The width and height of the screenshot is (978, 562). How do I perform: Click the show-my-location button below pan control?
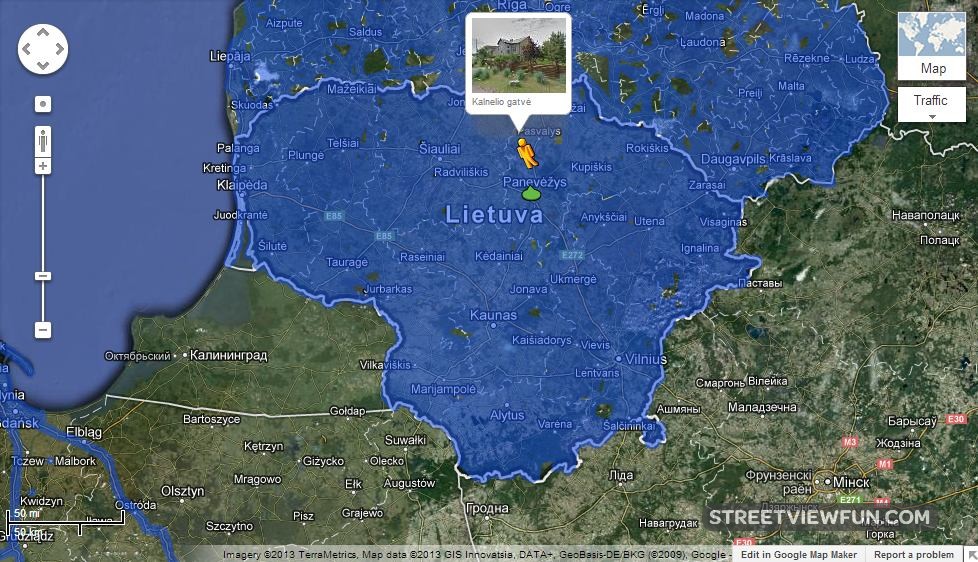pyautogui.click(x=43, y=104)
